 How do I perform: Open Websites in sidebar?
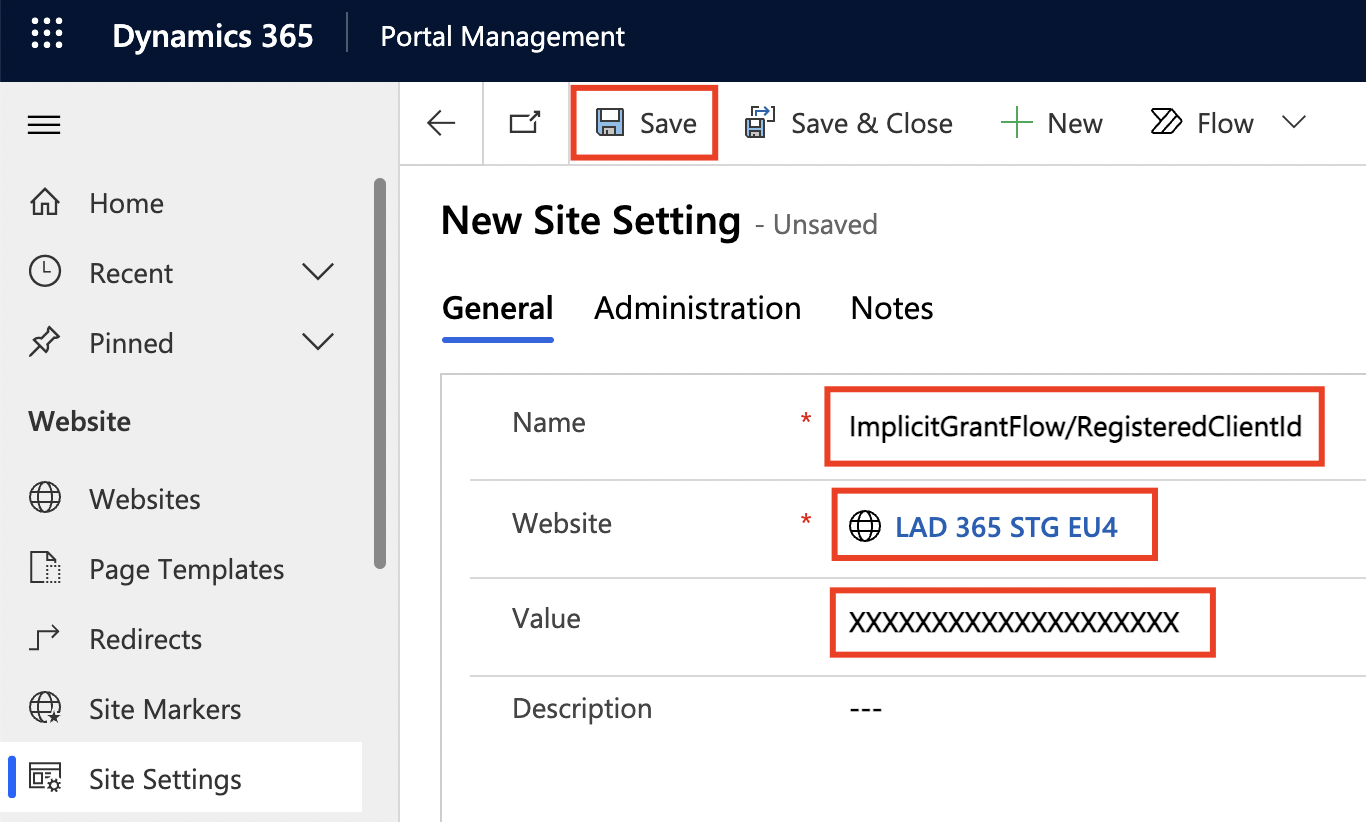point(145,499)
